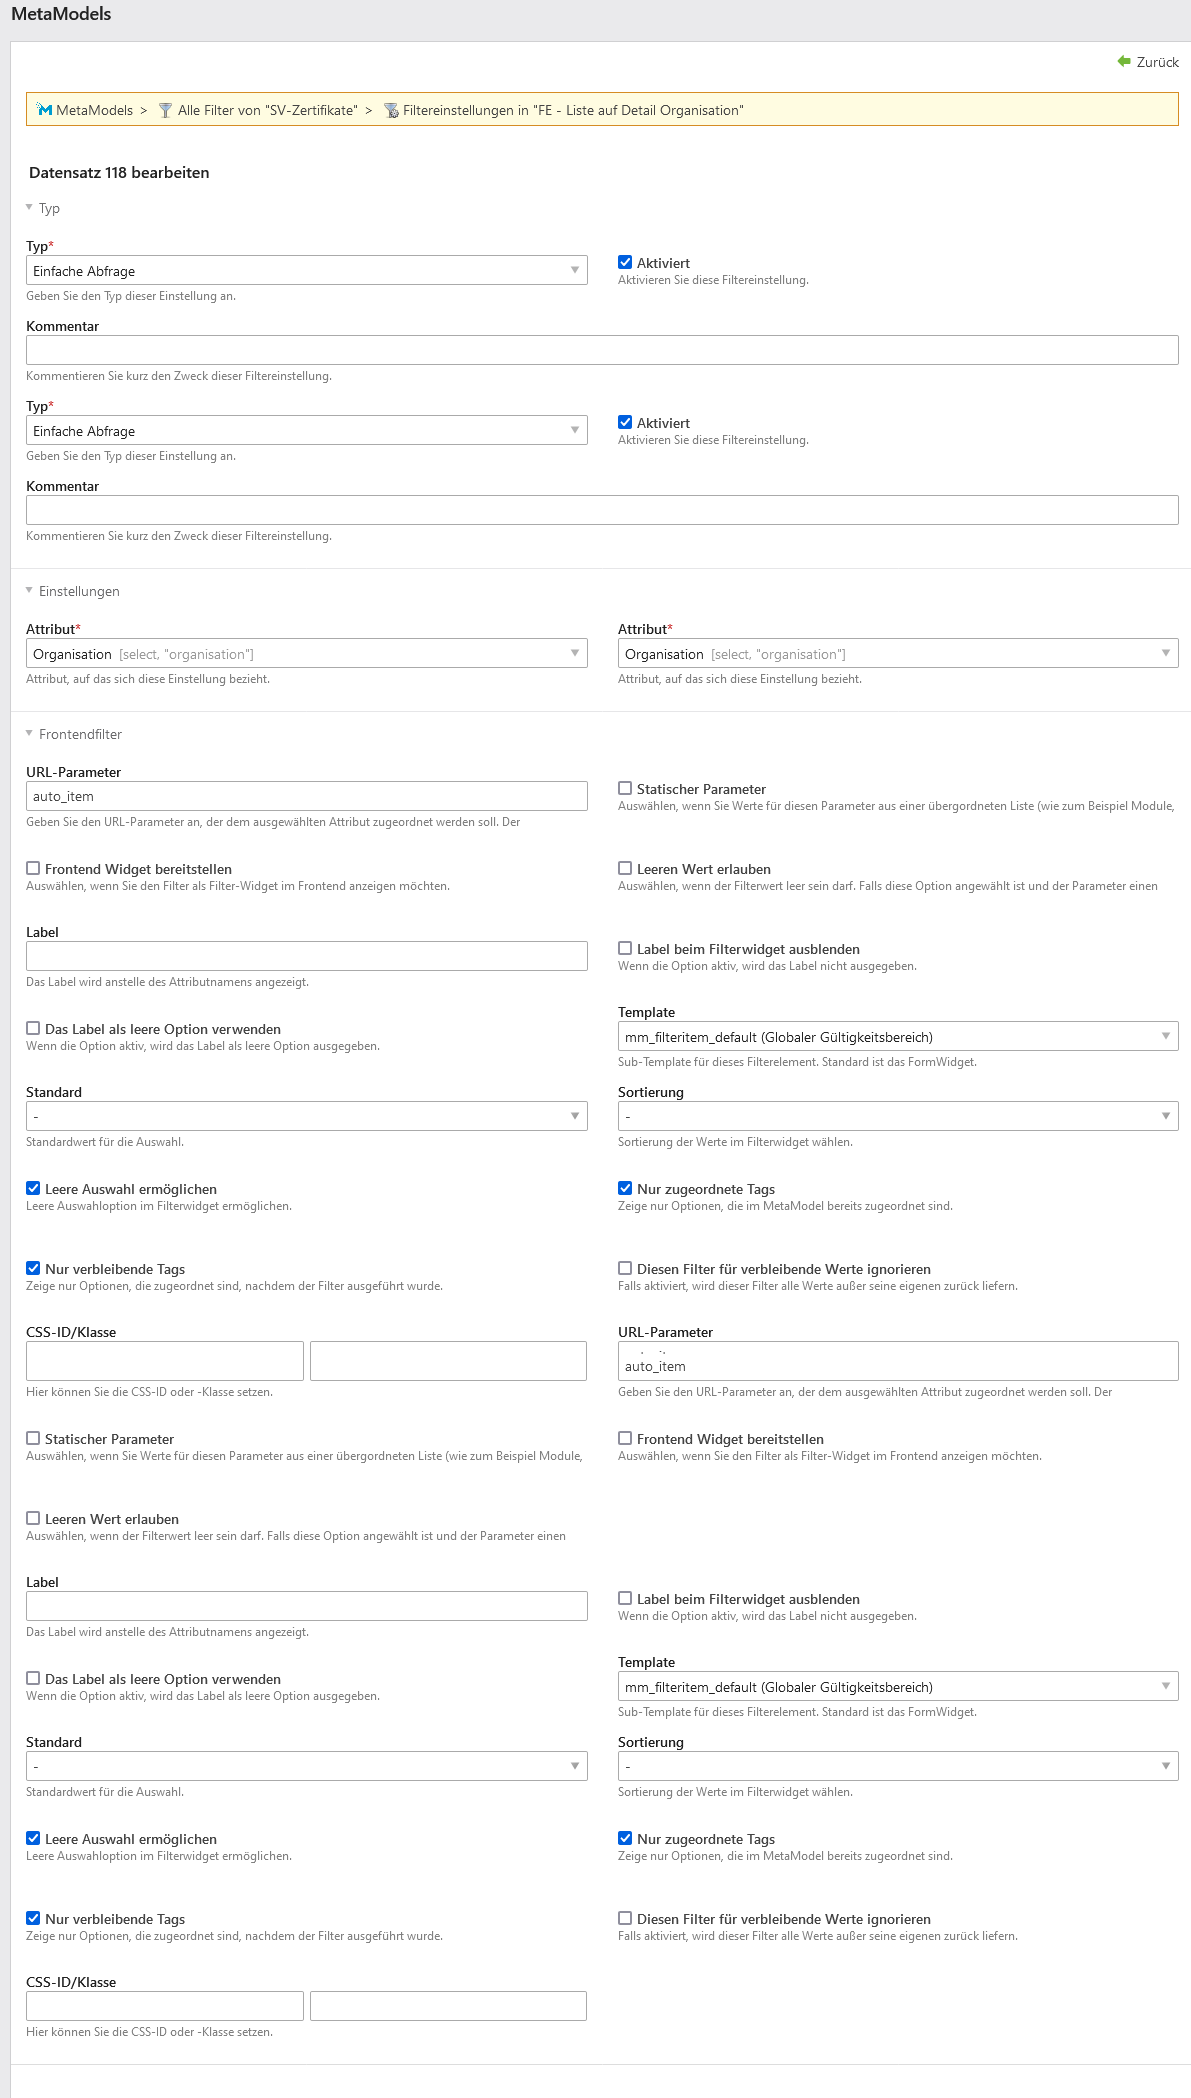1191x2098 pixels.
Task: Go back via the Zurück link
Action: [1157, 62]
